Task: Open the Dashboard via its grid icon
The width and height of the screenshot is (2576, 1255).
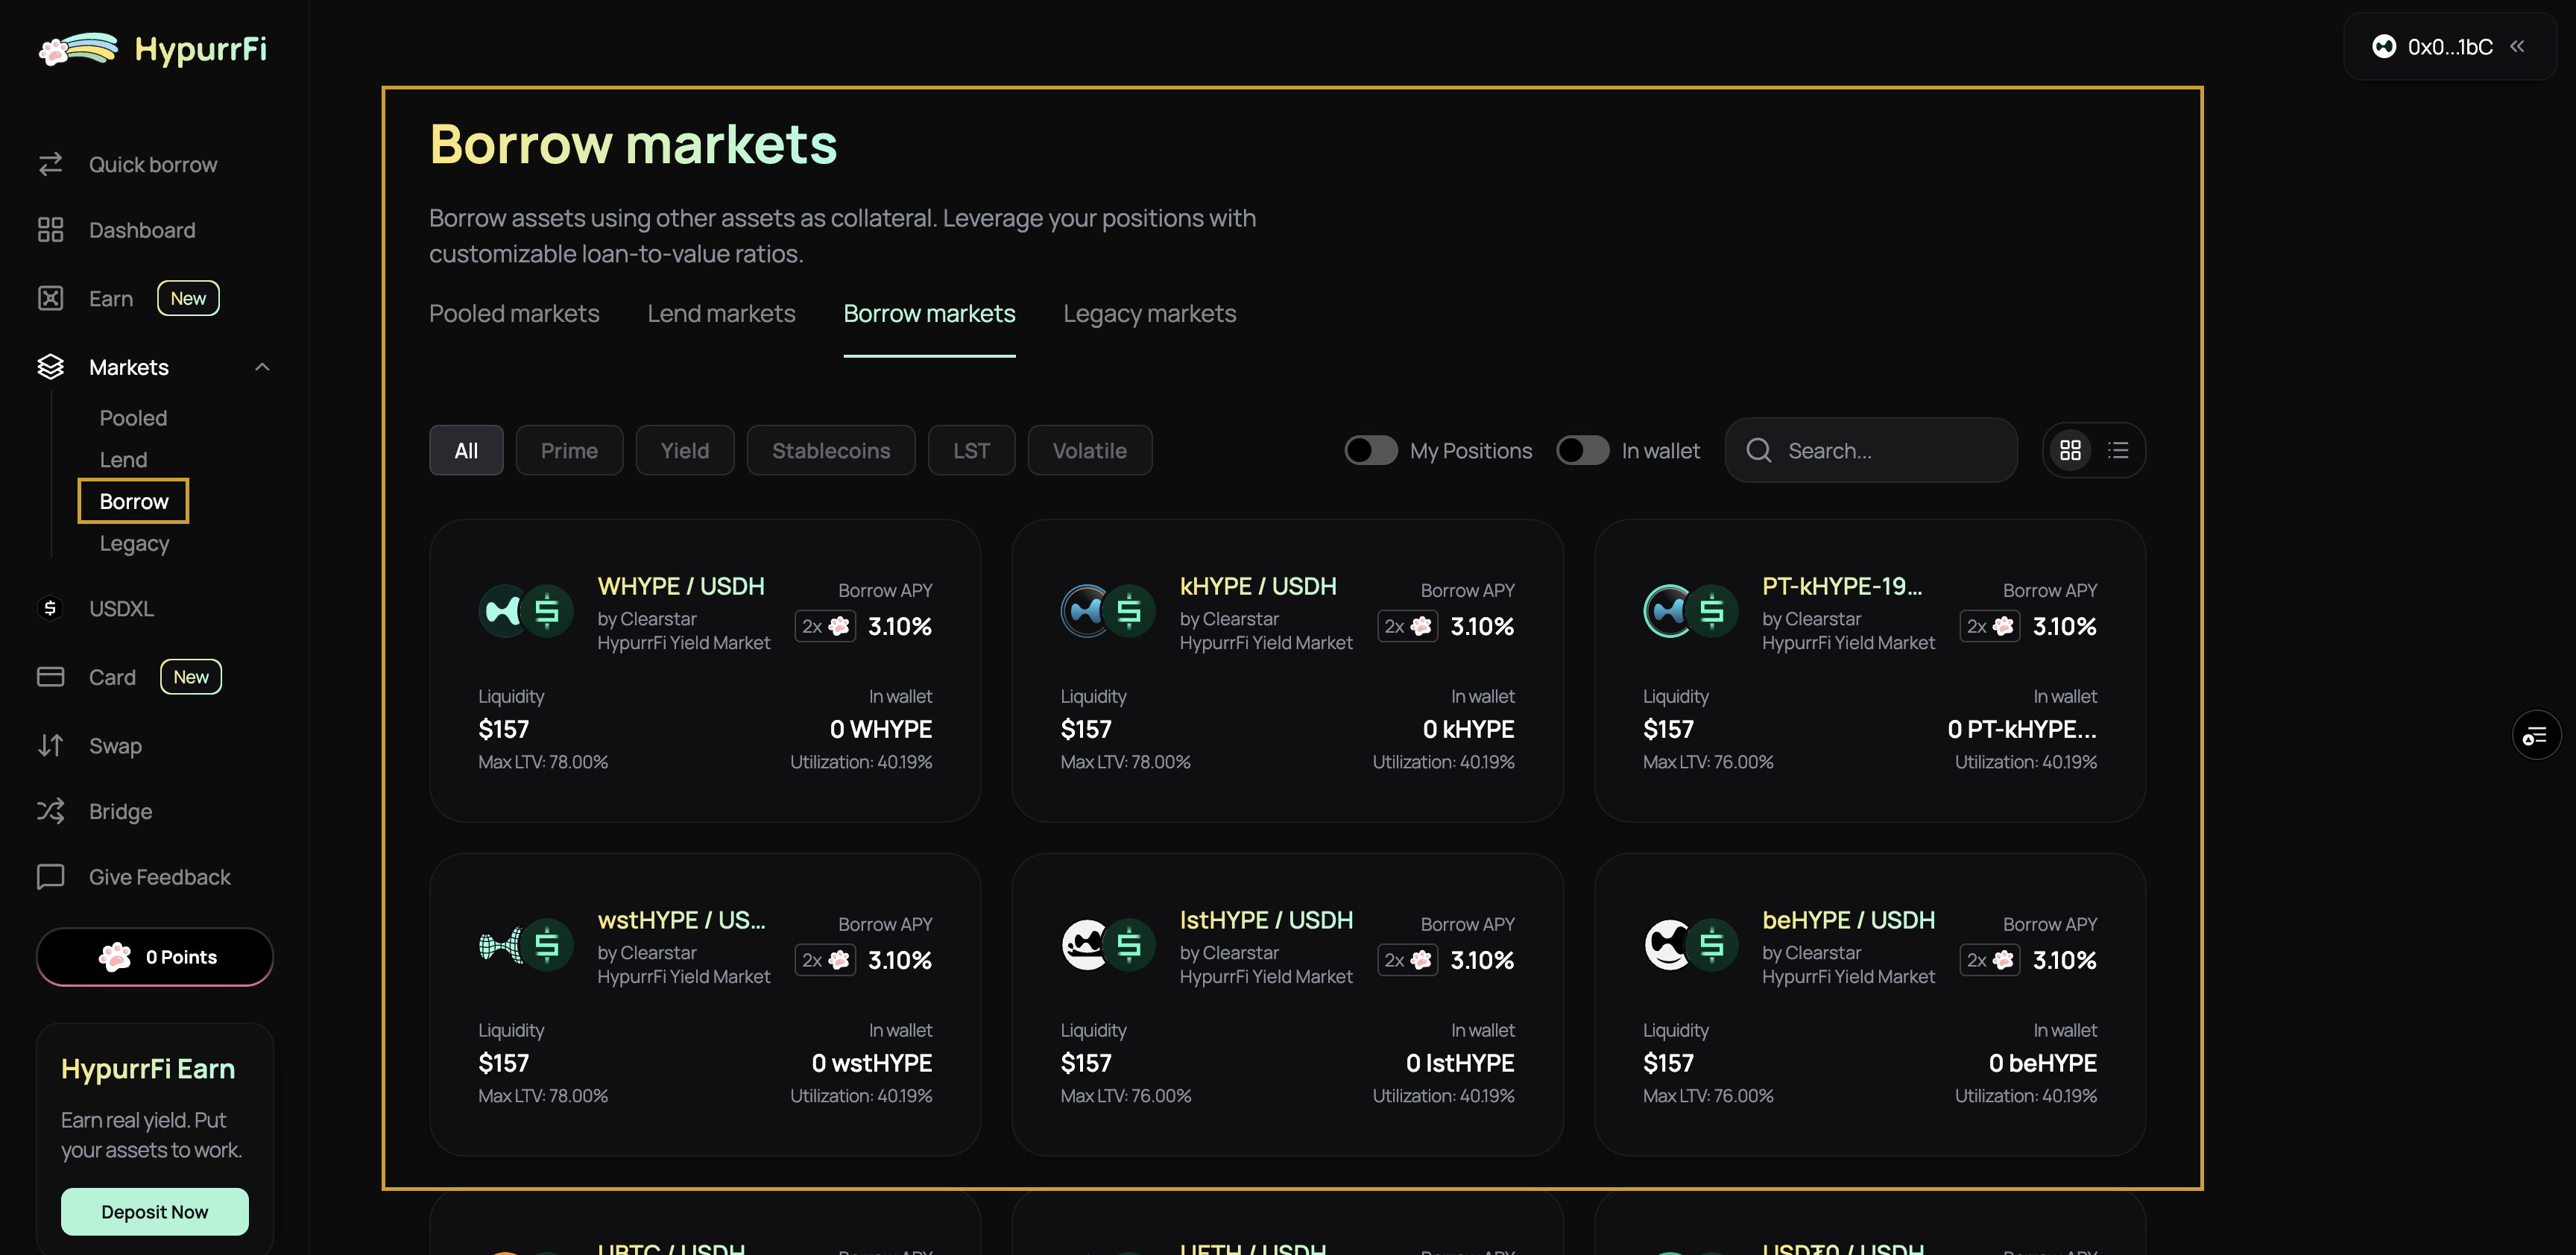Action: coord(51,229)
